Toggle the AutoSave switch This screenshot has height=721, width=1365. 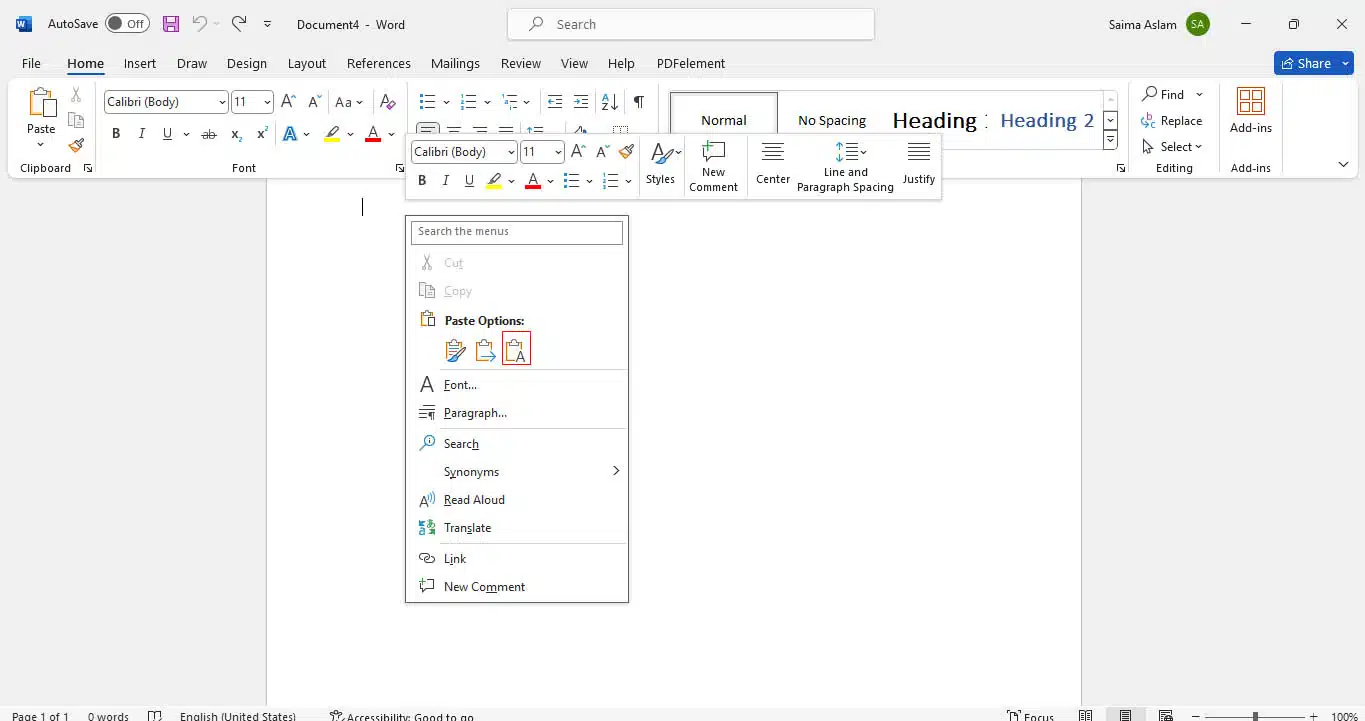pos(127,23)
